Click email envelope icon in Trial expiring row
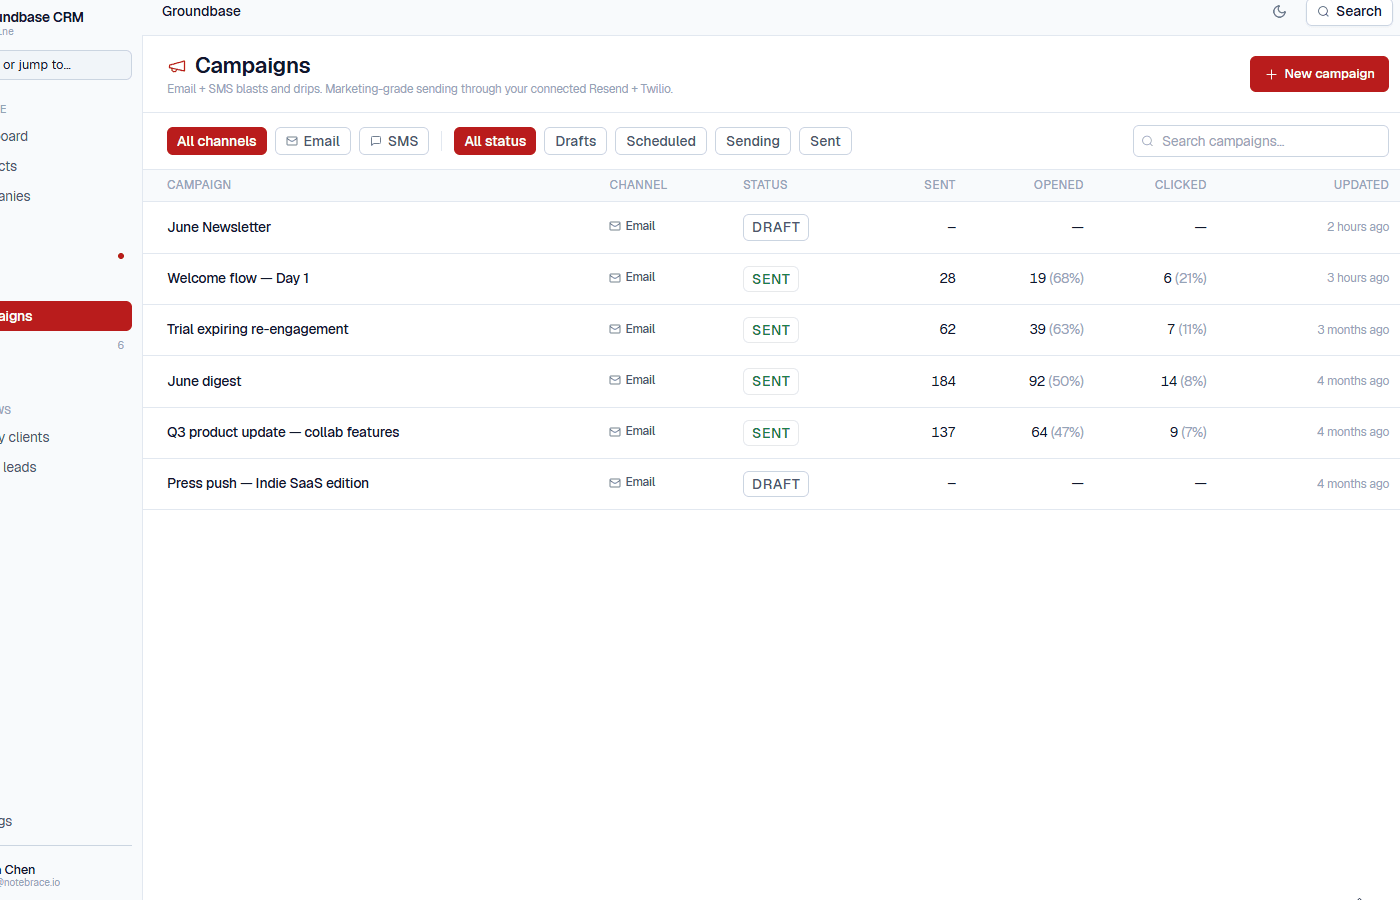The image size is (1400, 900). coord(615,329)
